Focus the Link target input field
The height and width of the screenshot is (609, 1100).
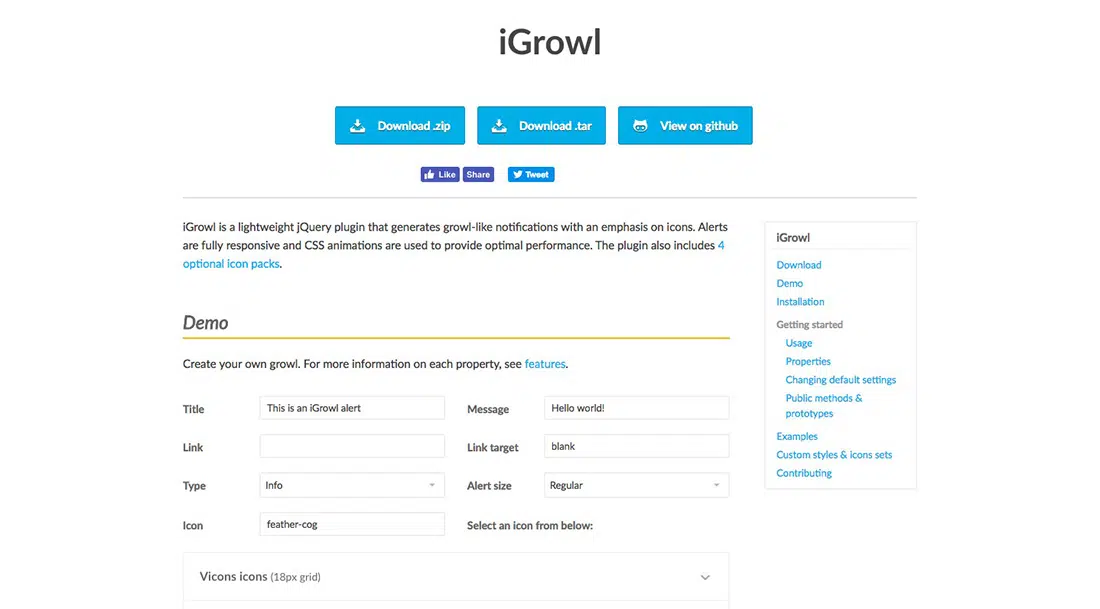637,446
